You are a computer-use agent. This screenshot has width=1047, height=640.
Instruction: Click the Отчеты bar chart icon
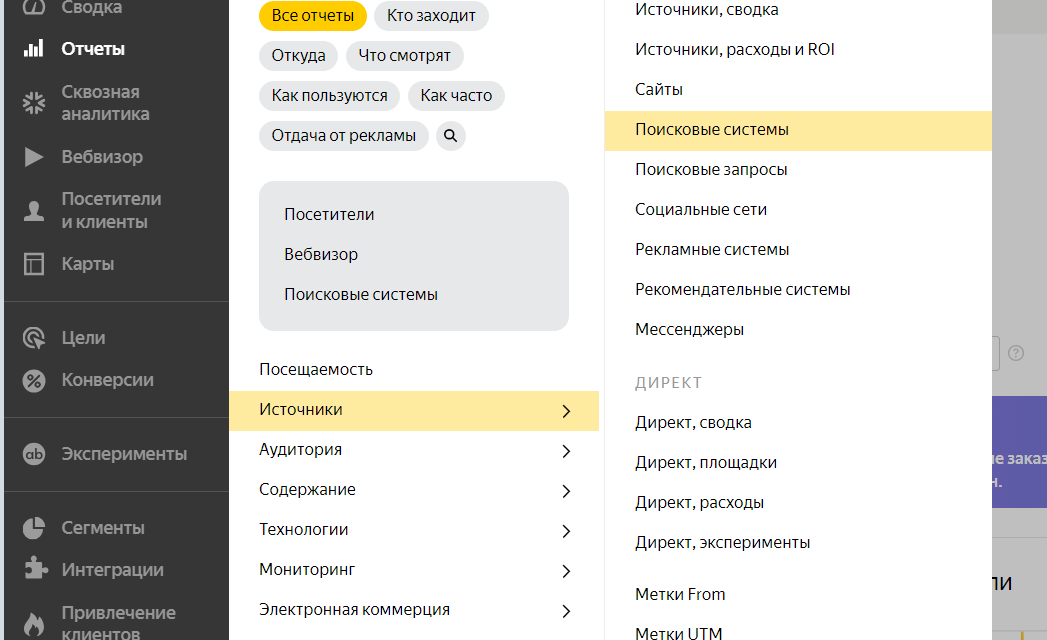point(34,49)
